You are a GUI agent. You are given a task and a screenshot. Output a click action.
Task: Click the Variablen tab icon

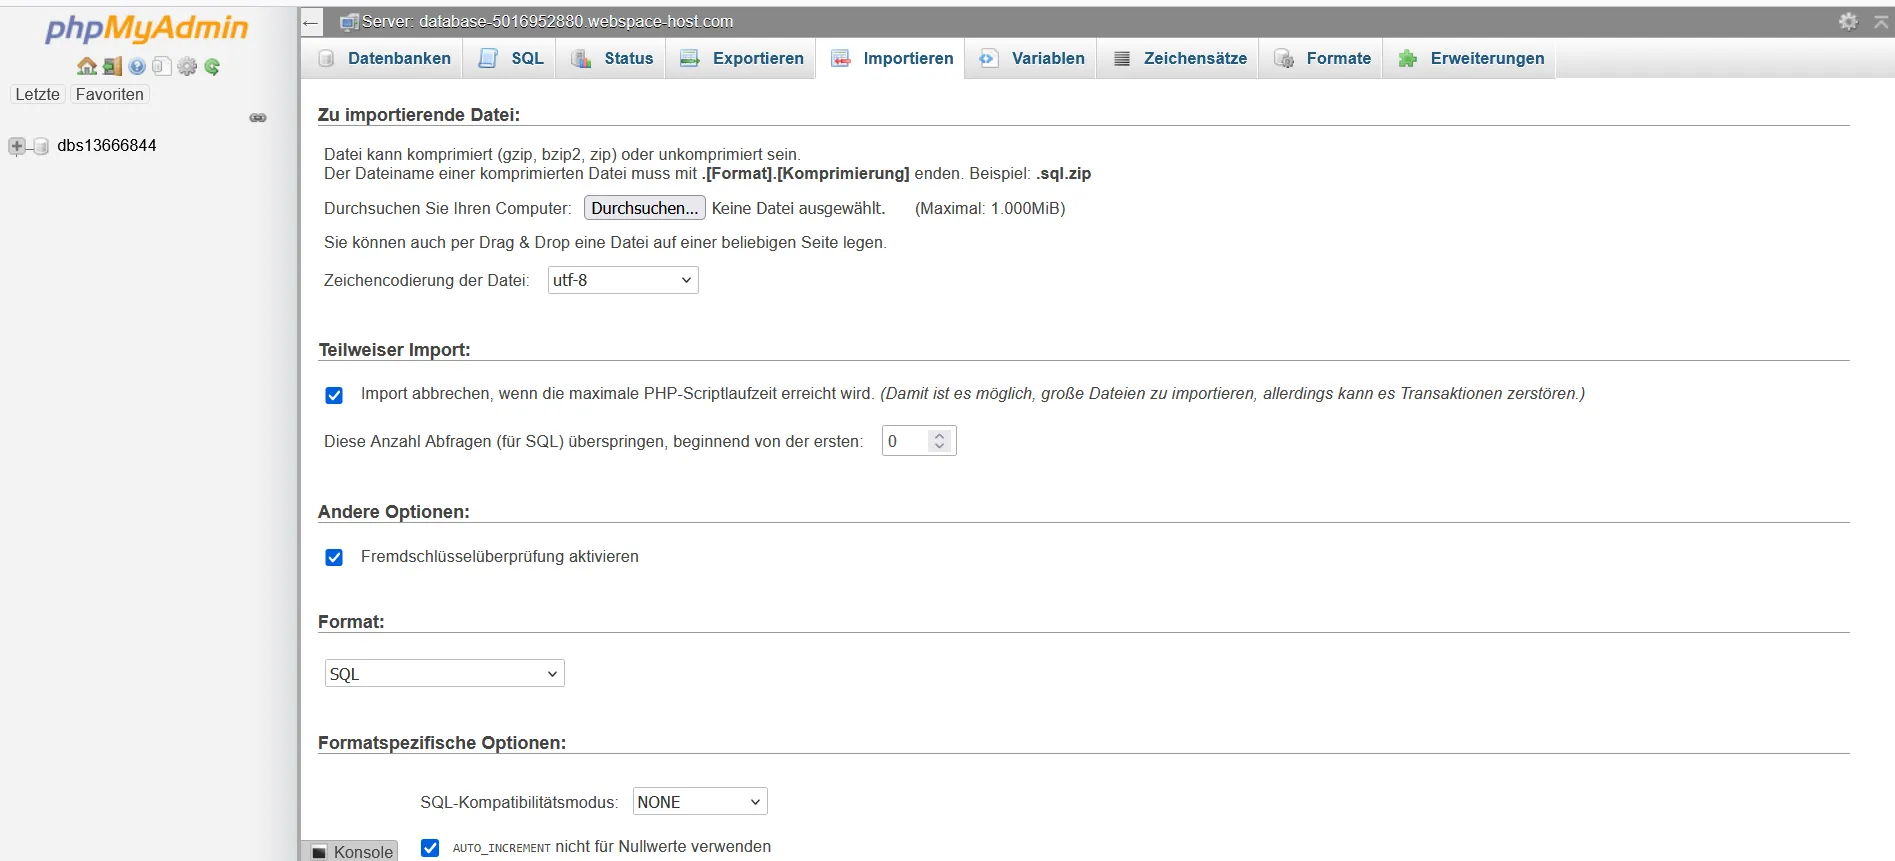[x=988, y=59]
